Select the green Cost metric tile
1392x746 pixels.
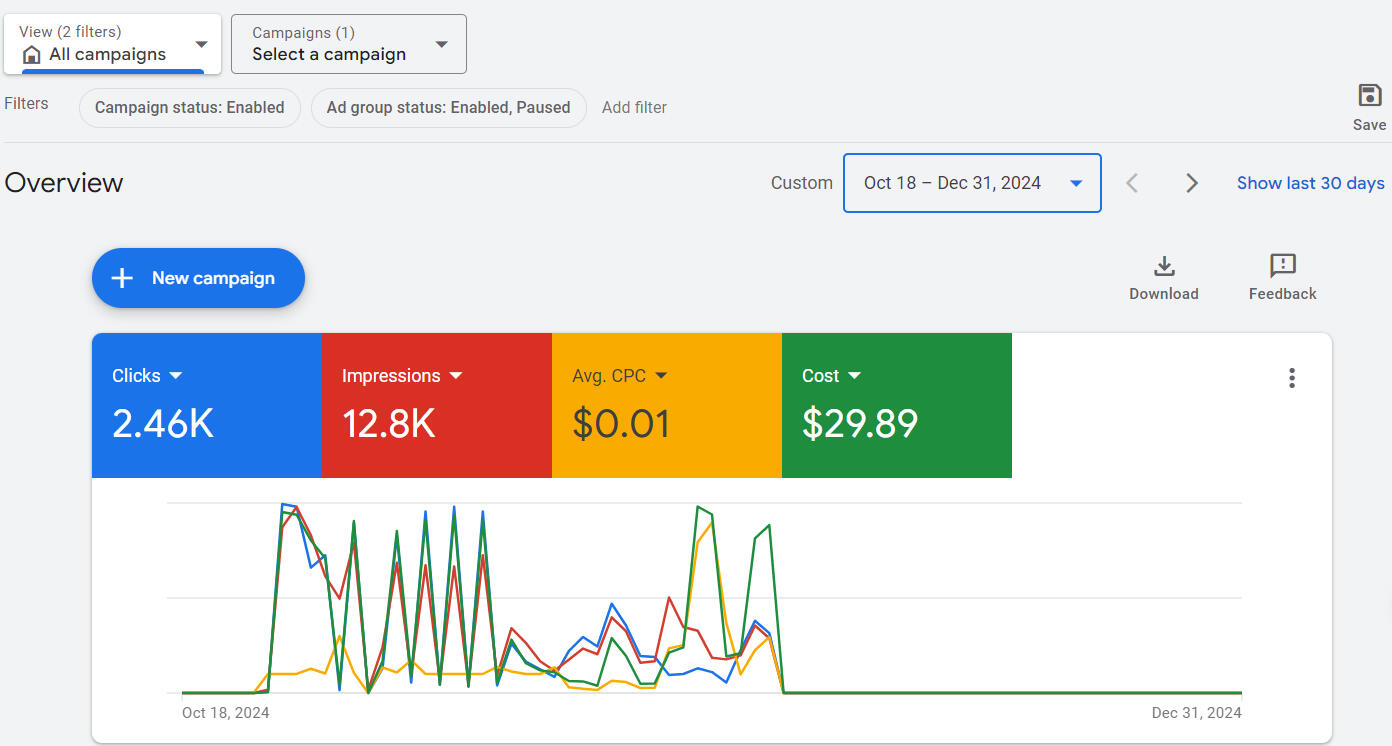click(896, 405)
